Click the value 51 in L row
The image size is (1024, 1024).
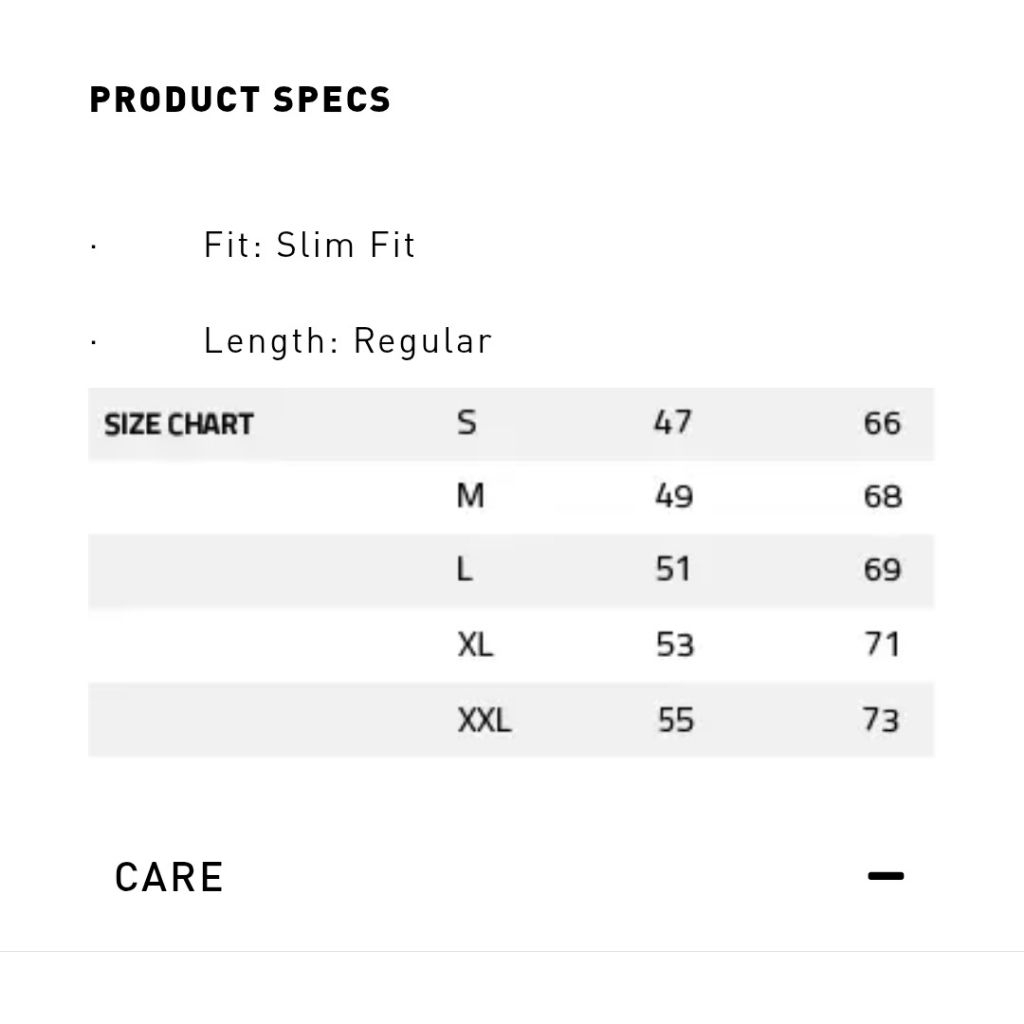(673, 570)
